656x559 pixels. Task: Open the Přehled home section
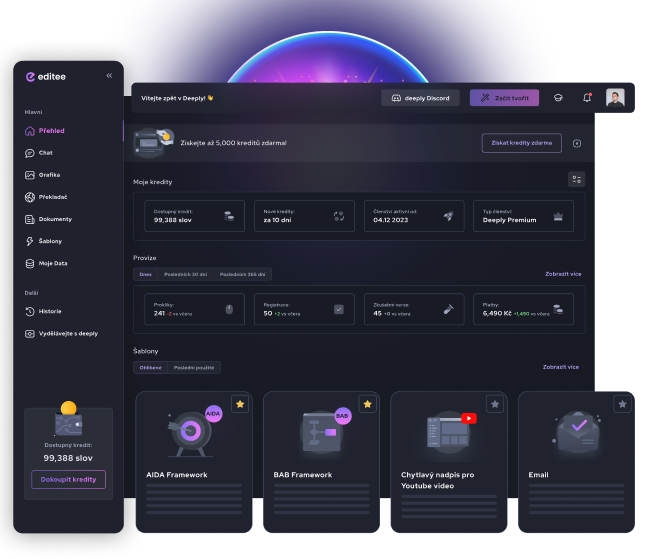pos(45,131)
